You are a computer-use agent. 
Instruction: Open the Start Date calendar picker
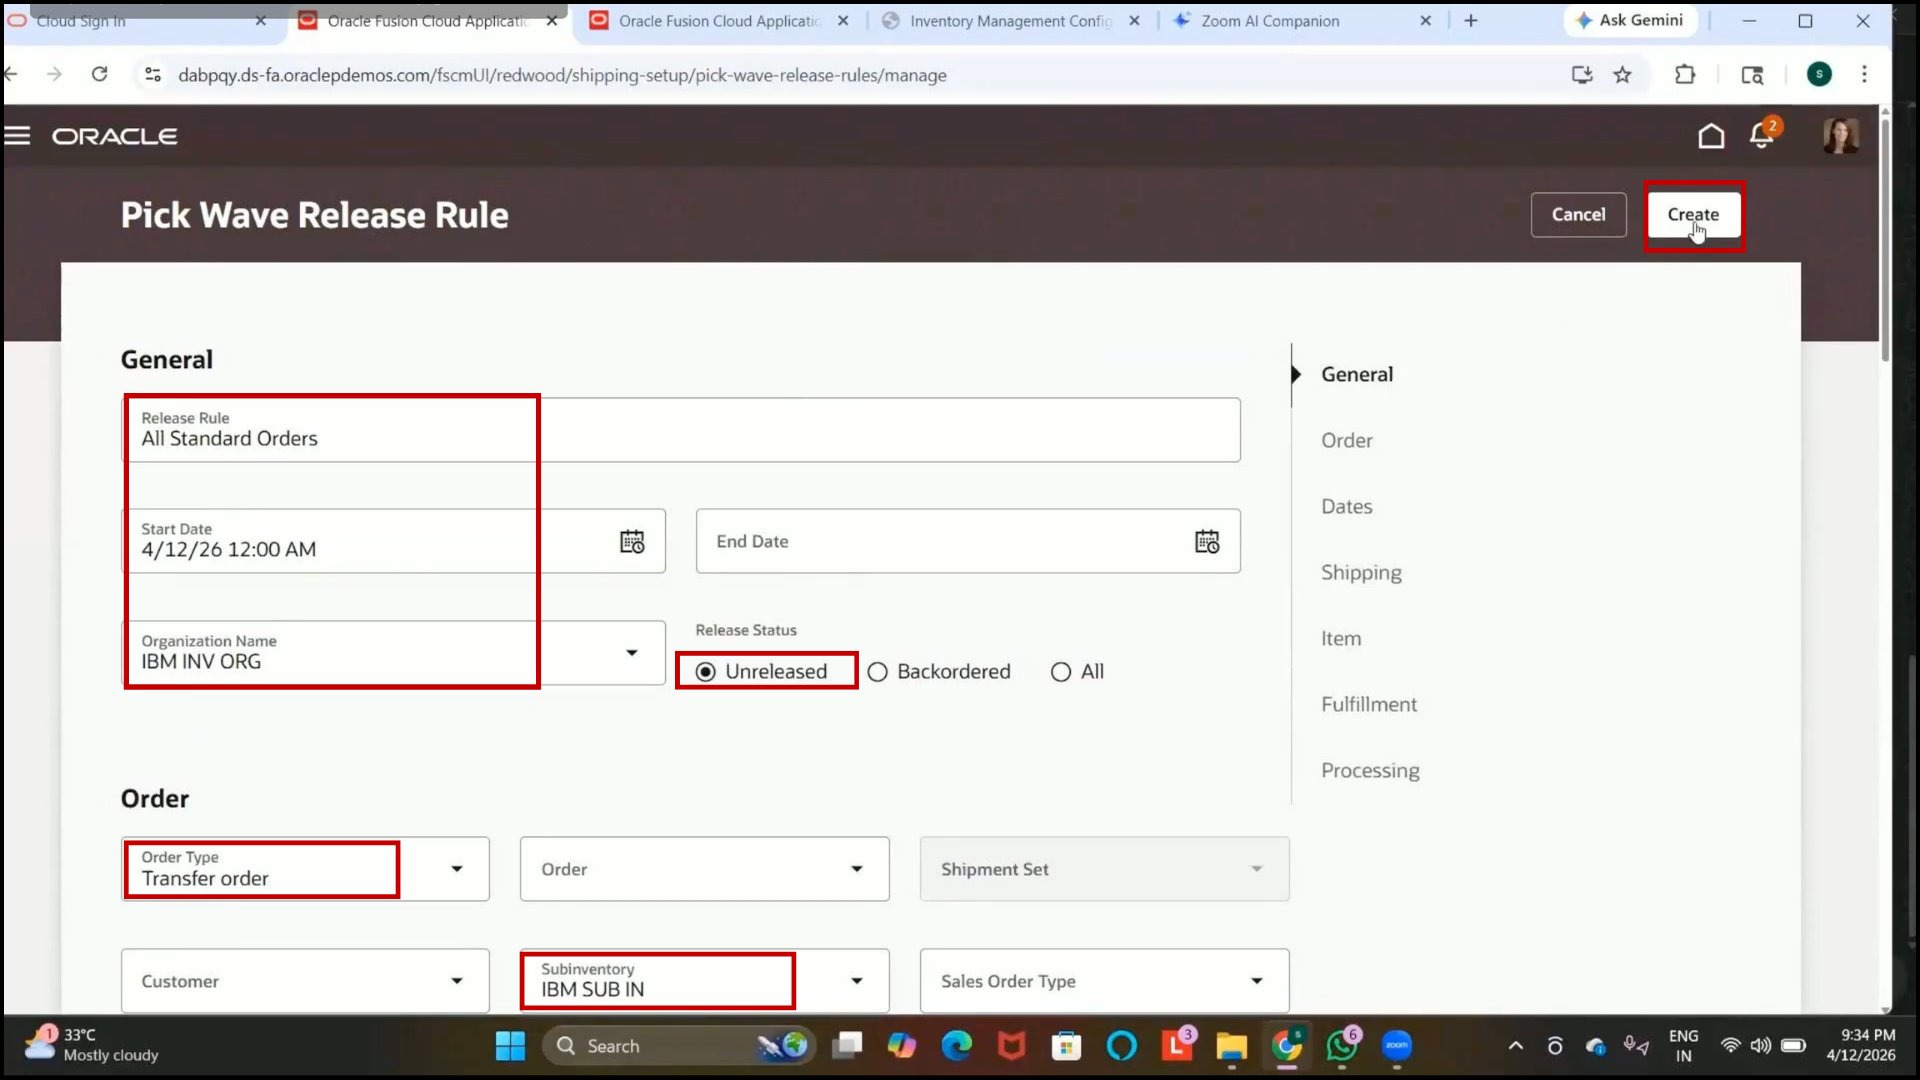pos(632,542)
